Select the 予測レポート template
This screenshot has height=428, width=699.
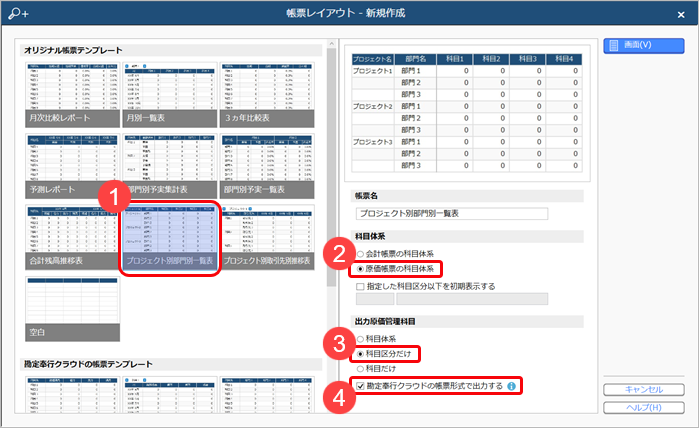click(73, 166)
